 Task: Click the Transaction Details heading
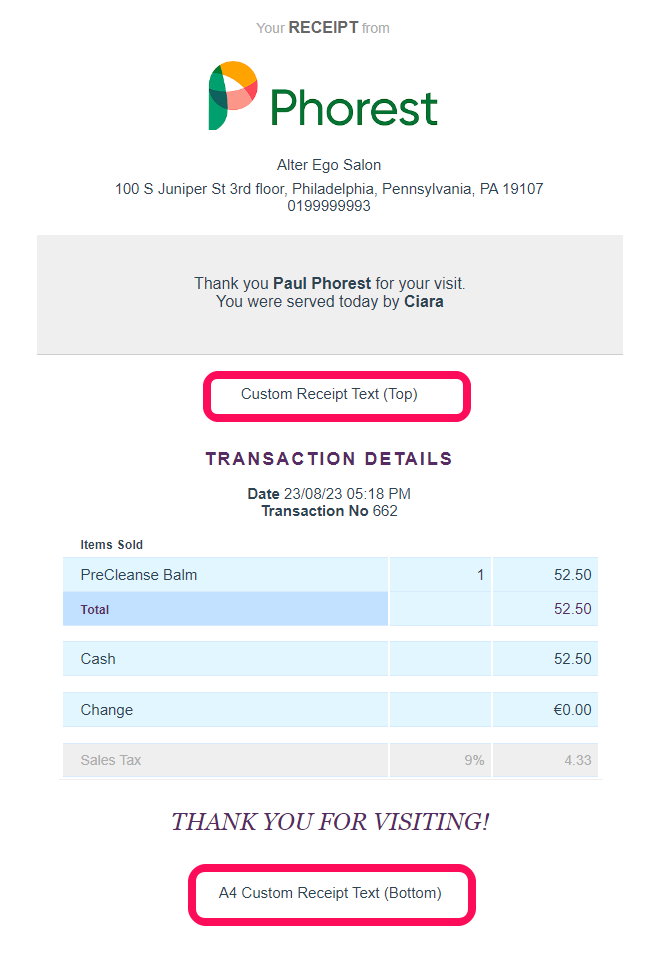coord(329,459)
